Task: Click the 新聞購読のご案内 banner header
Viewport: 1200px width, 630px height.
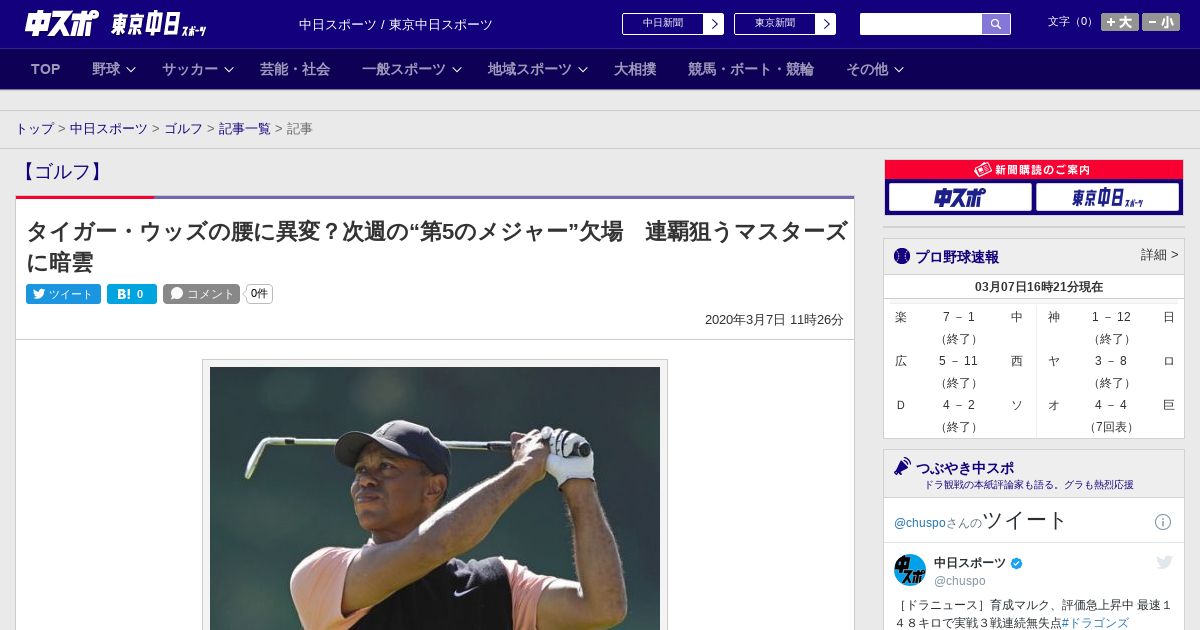Action: click(x=1034, y=170)
